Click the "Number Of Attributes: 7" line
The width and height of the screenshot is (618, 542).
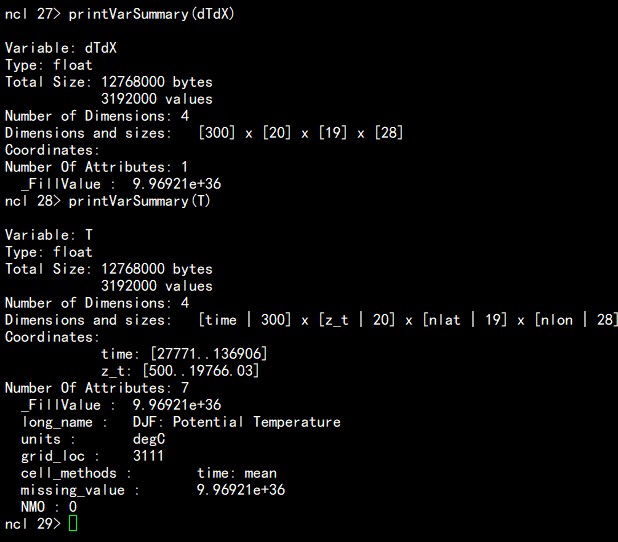click(x=96, y=388)
